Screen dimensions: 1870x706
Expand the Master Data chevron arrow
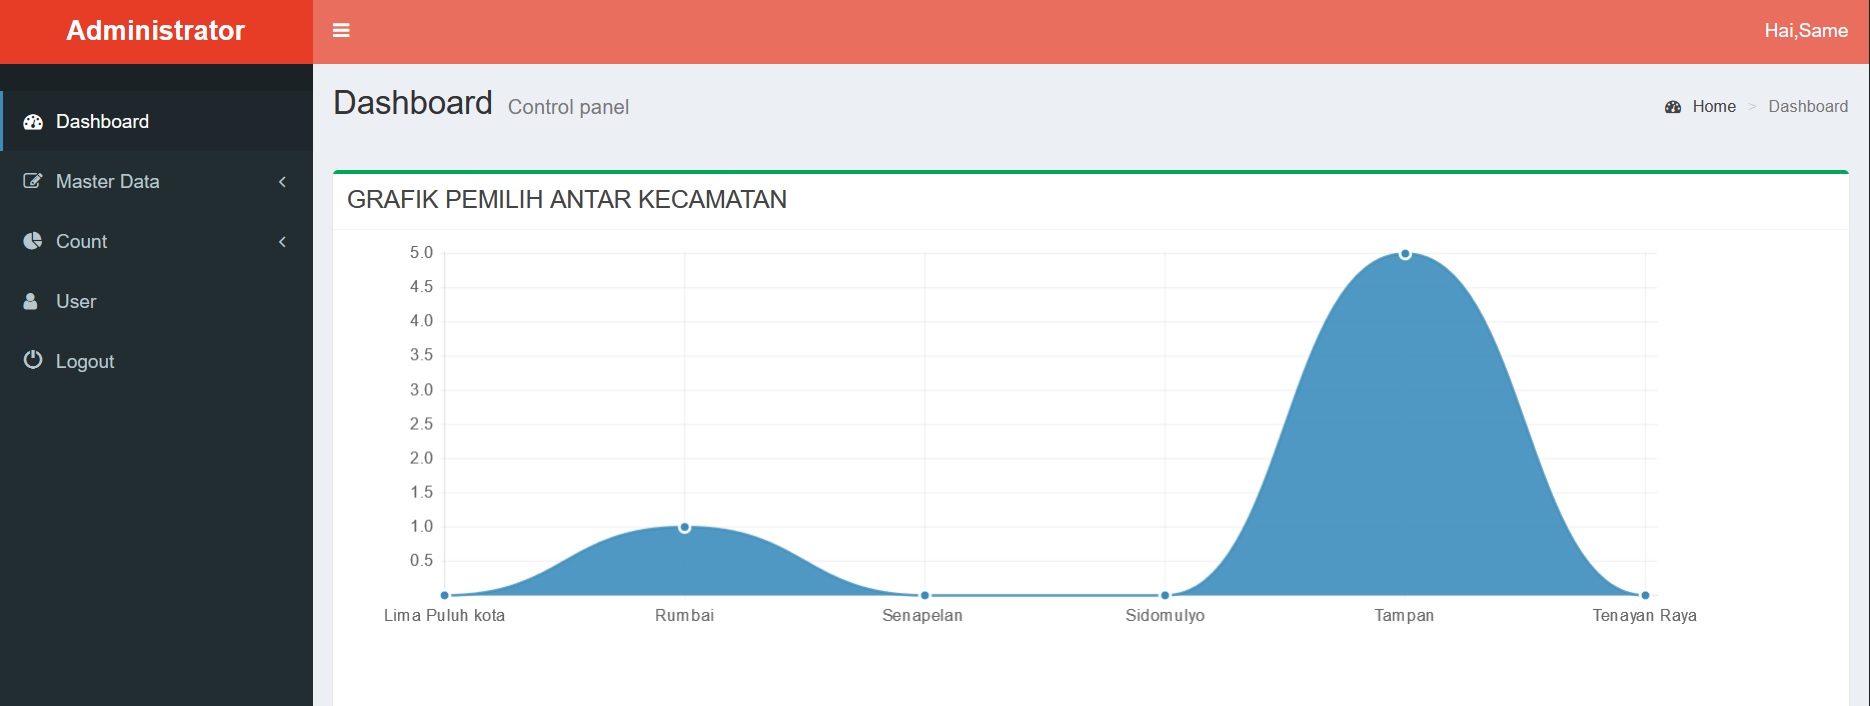pyautogui.click(x=282, y=181)
